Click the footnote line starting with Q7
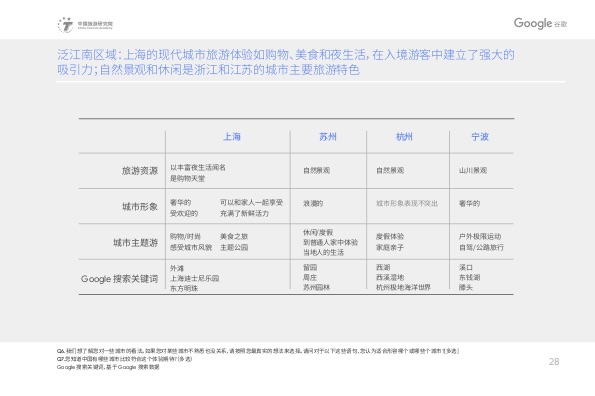Image resolution: width=595 pixels, height=396 pixels. [124, 359]
